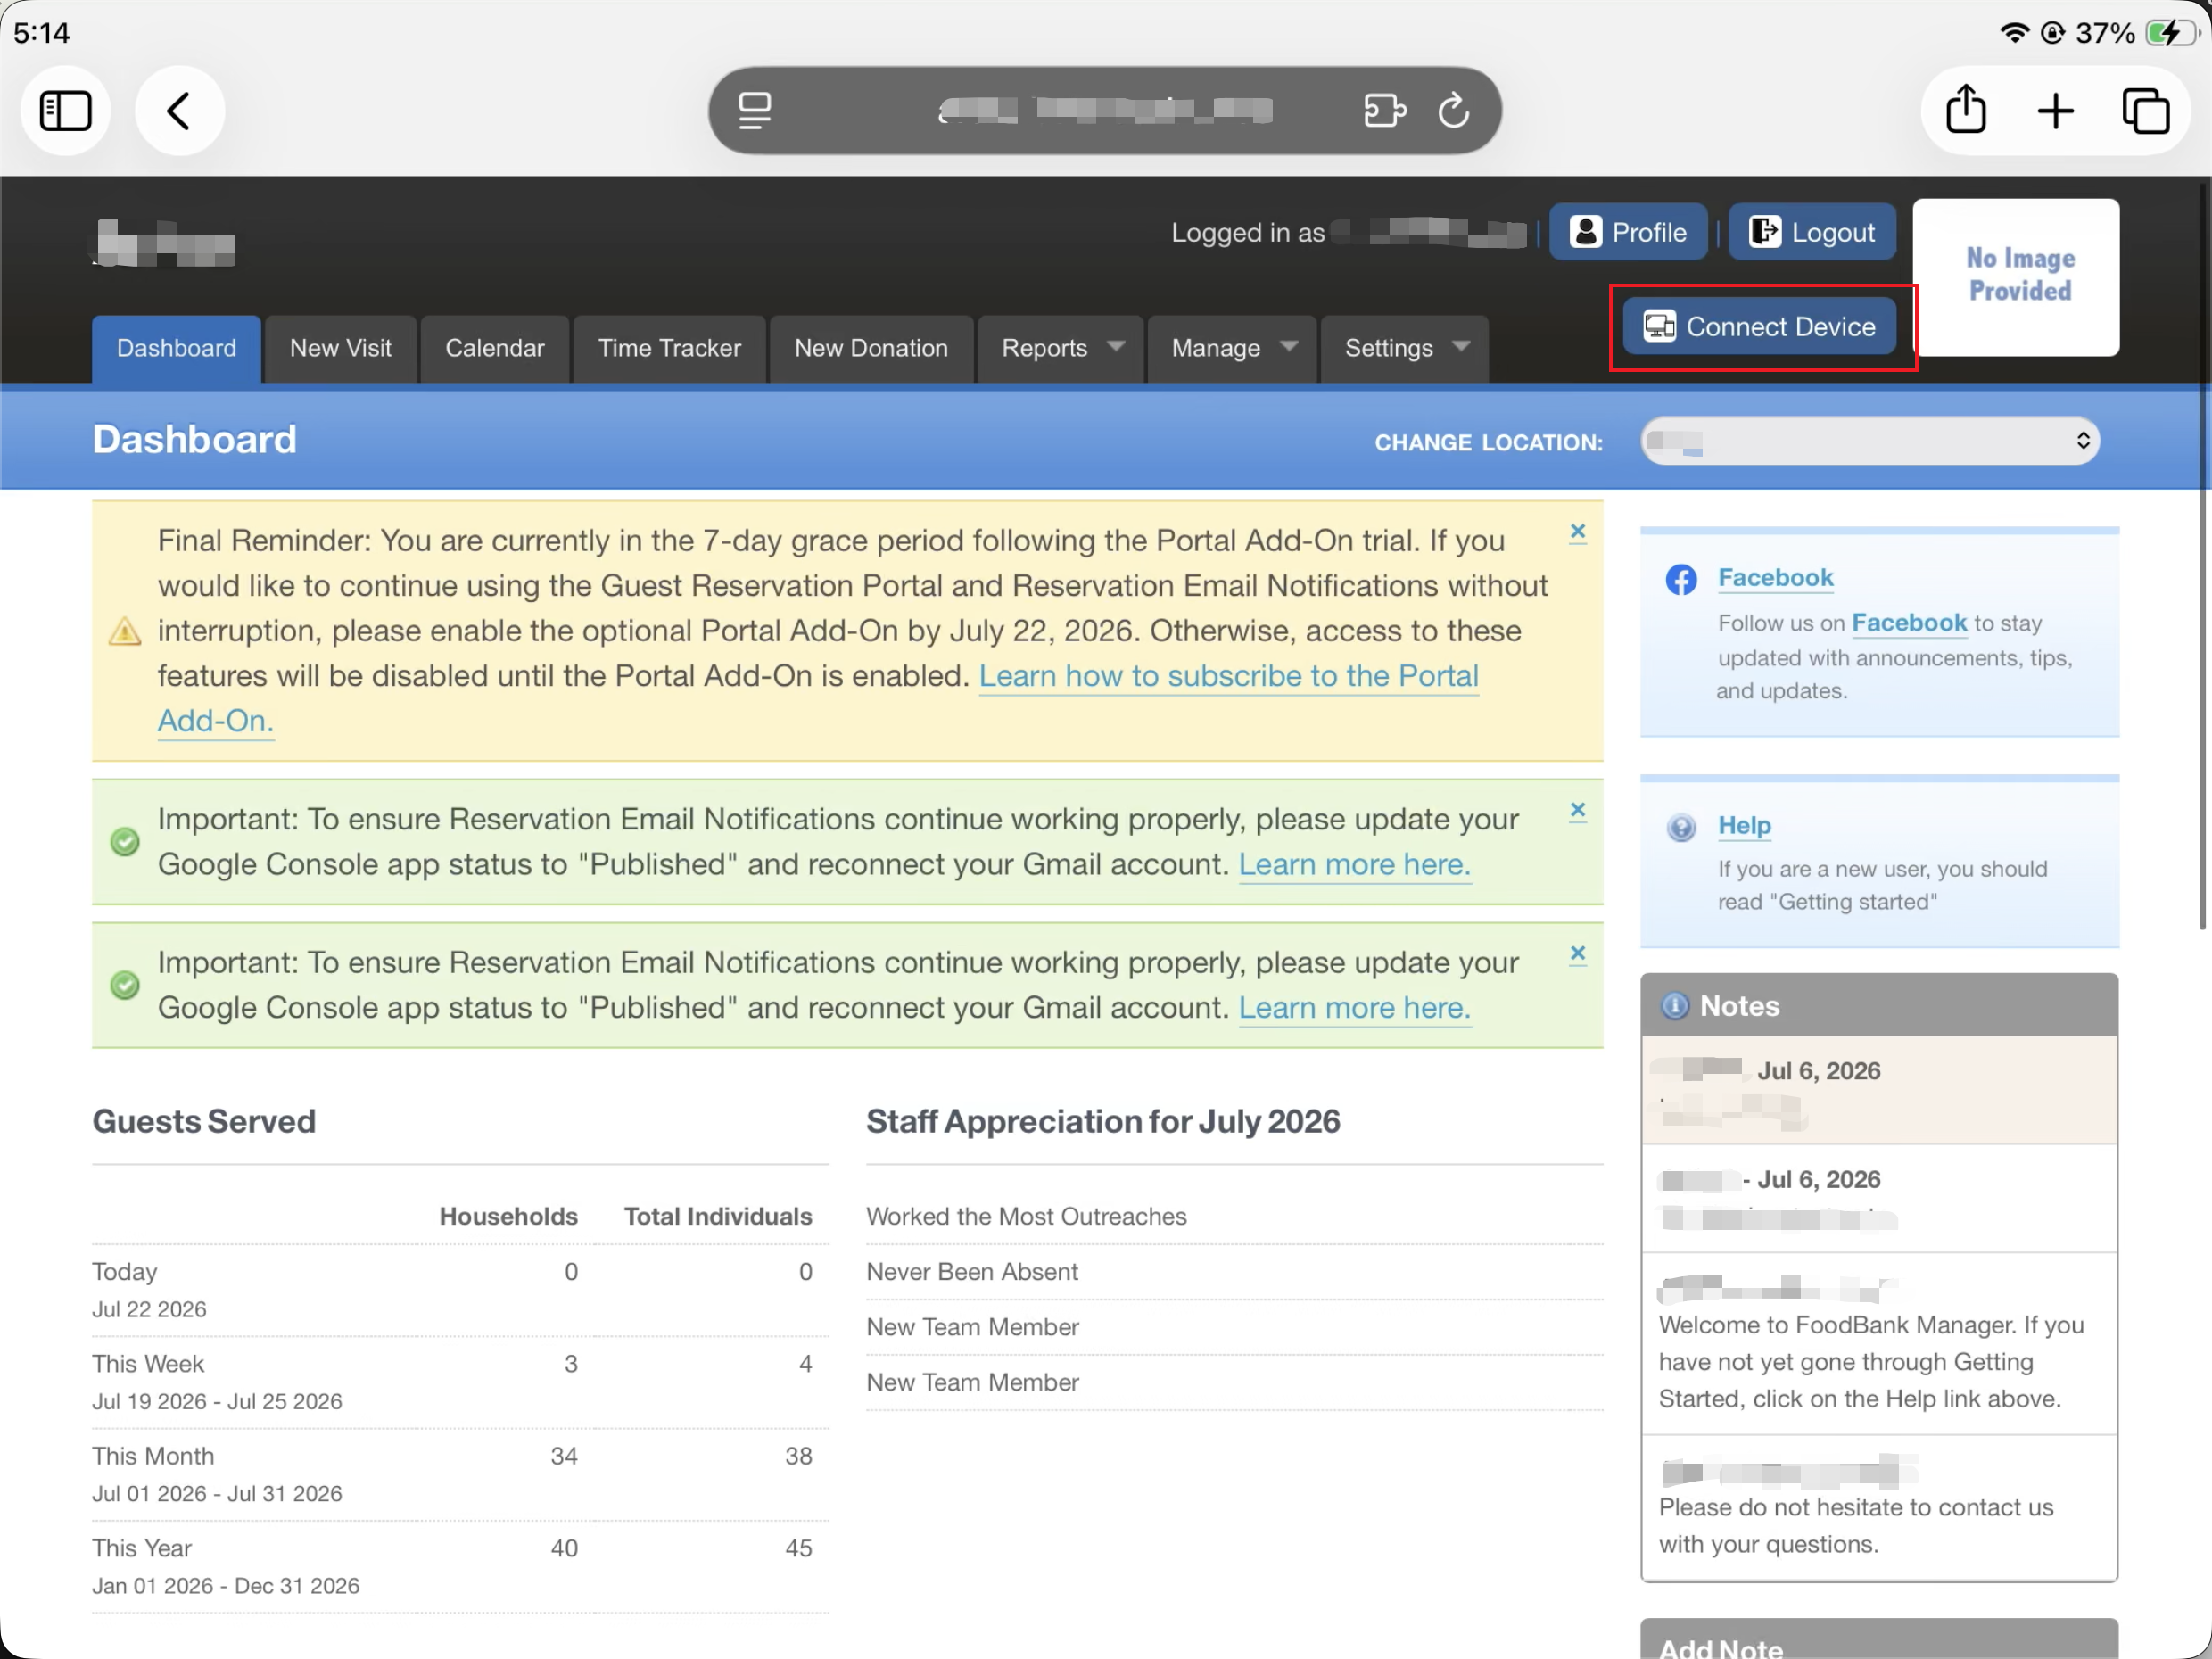This screenshot has width=2212, height=1659.
Task: Click the Connect Device button
Action: pyautogui.click(x=1759, y=326)
